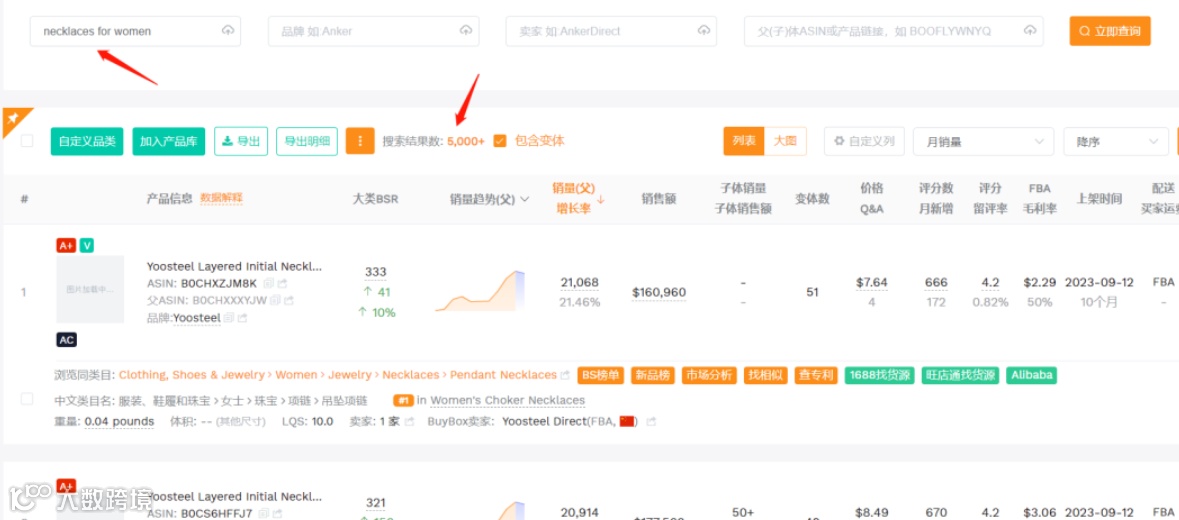The image size is (1179, 520).
Task: Click the $160,960 sales value
Action: [x=659, y=292]
